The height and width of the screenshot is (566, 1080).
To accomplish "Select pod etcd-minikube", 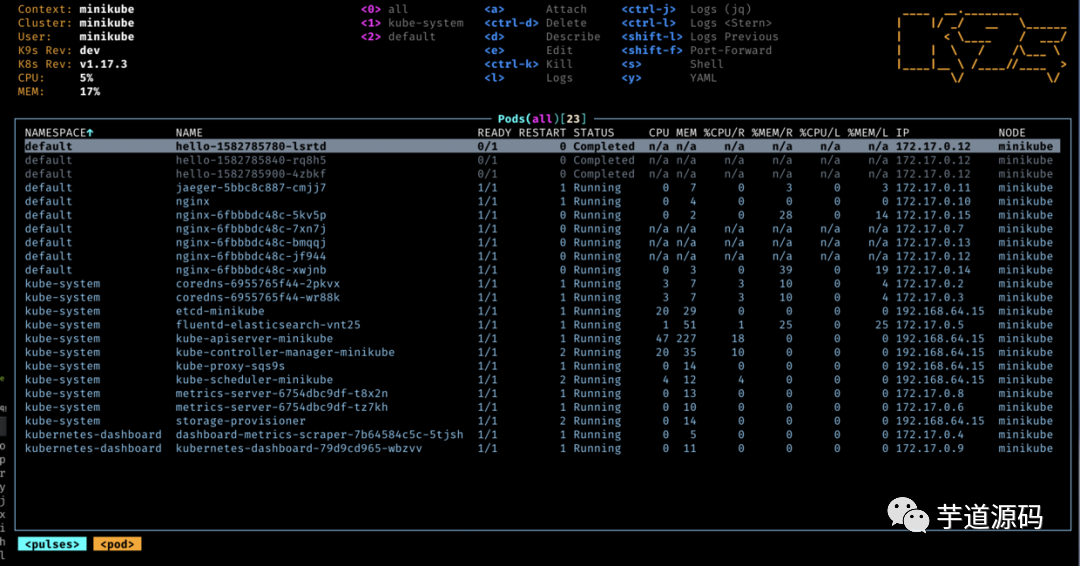I will point(542,311).
